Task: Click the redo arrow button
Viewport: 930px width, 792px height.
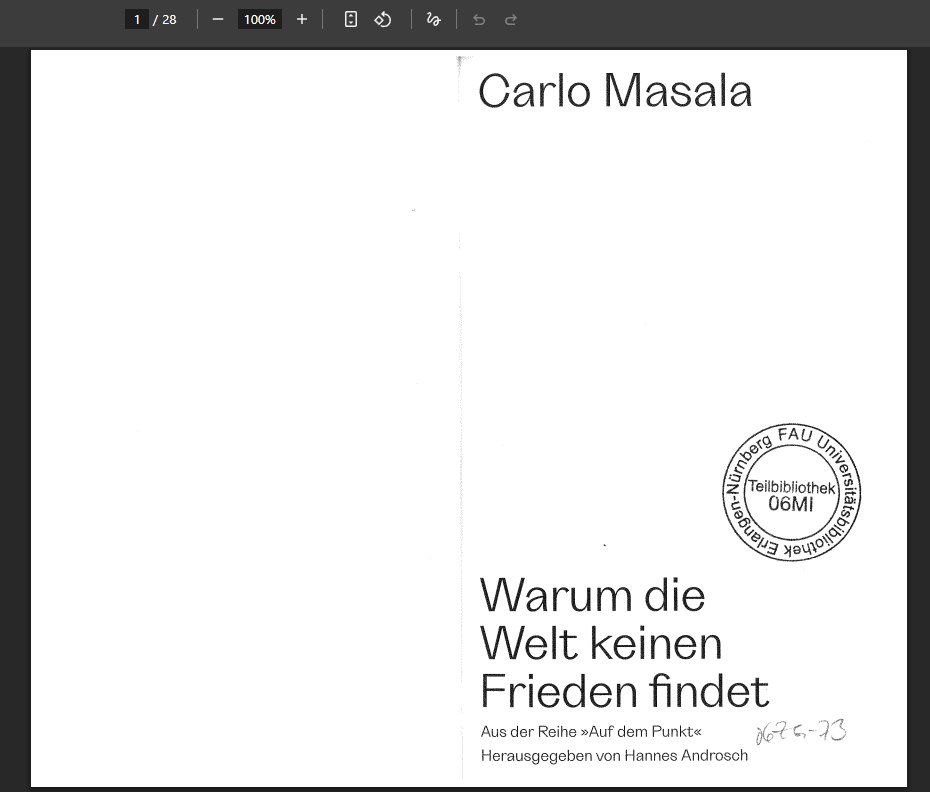Action: click(511, 20)
